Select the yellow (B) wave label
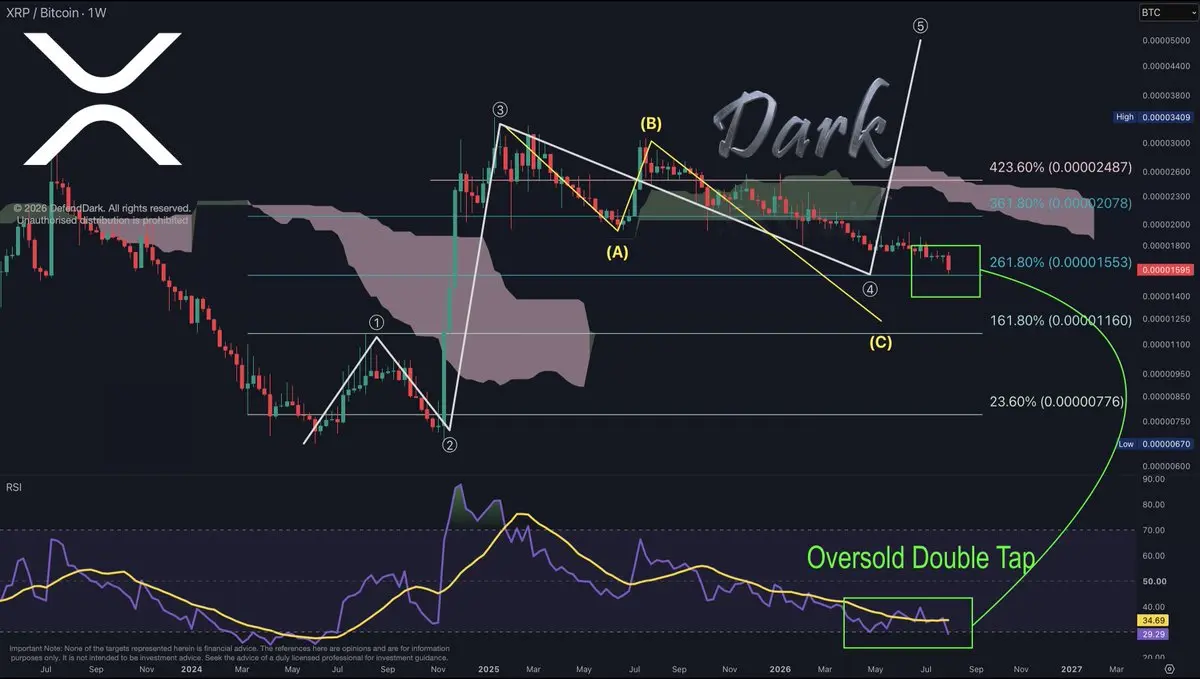The width and height of the screenshot is (1200, 679). pos(651,124)
